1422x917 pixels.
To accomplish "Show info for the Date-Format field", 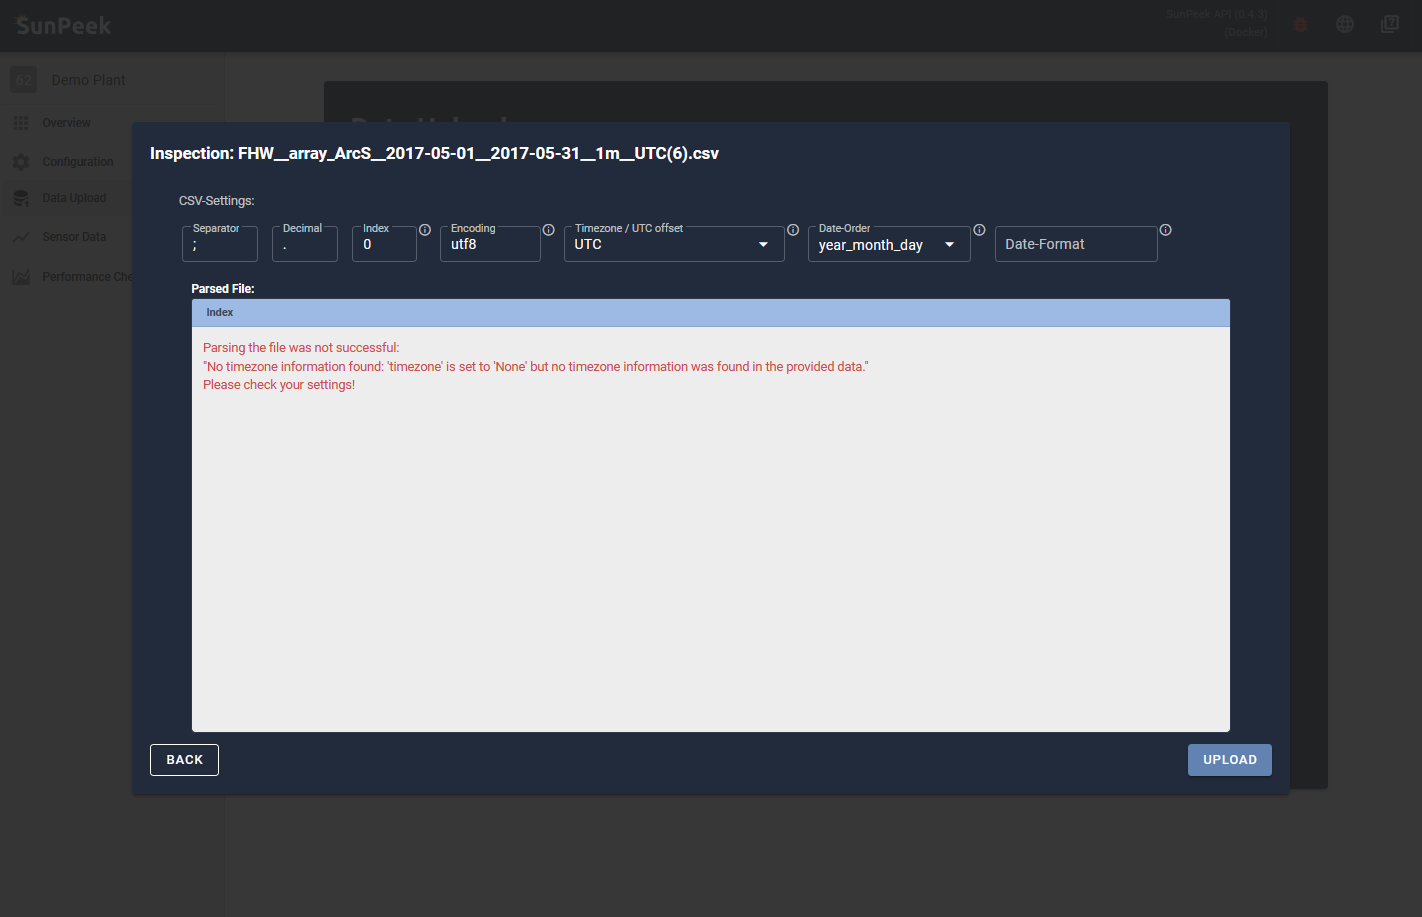I will [1166, 230].
